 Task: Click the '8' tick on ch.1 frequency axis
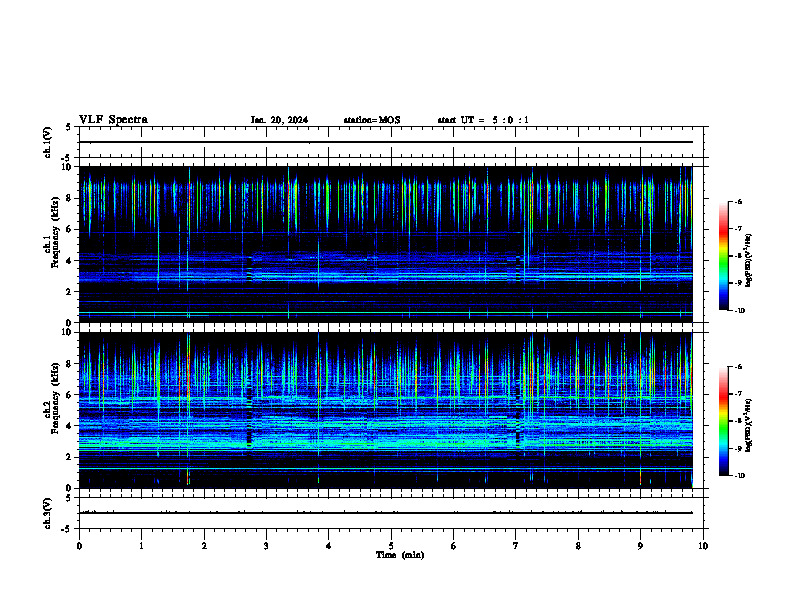pyautogui.click(x=69, y=198)
